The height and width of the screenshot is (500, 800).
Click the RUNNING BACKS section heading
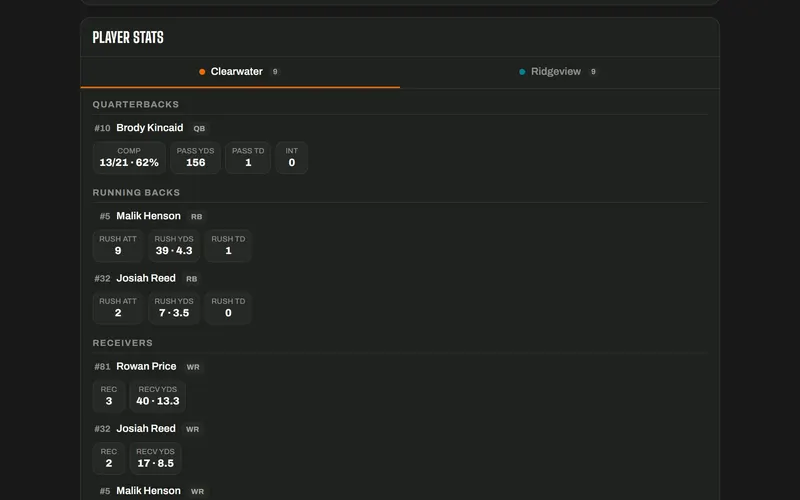(136, 193)
